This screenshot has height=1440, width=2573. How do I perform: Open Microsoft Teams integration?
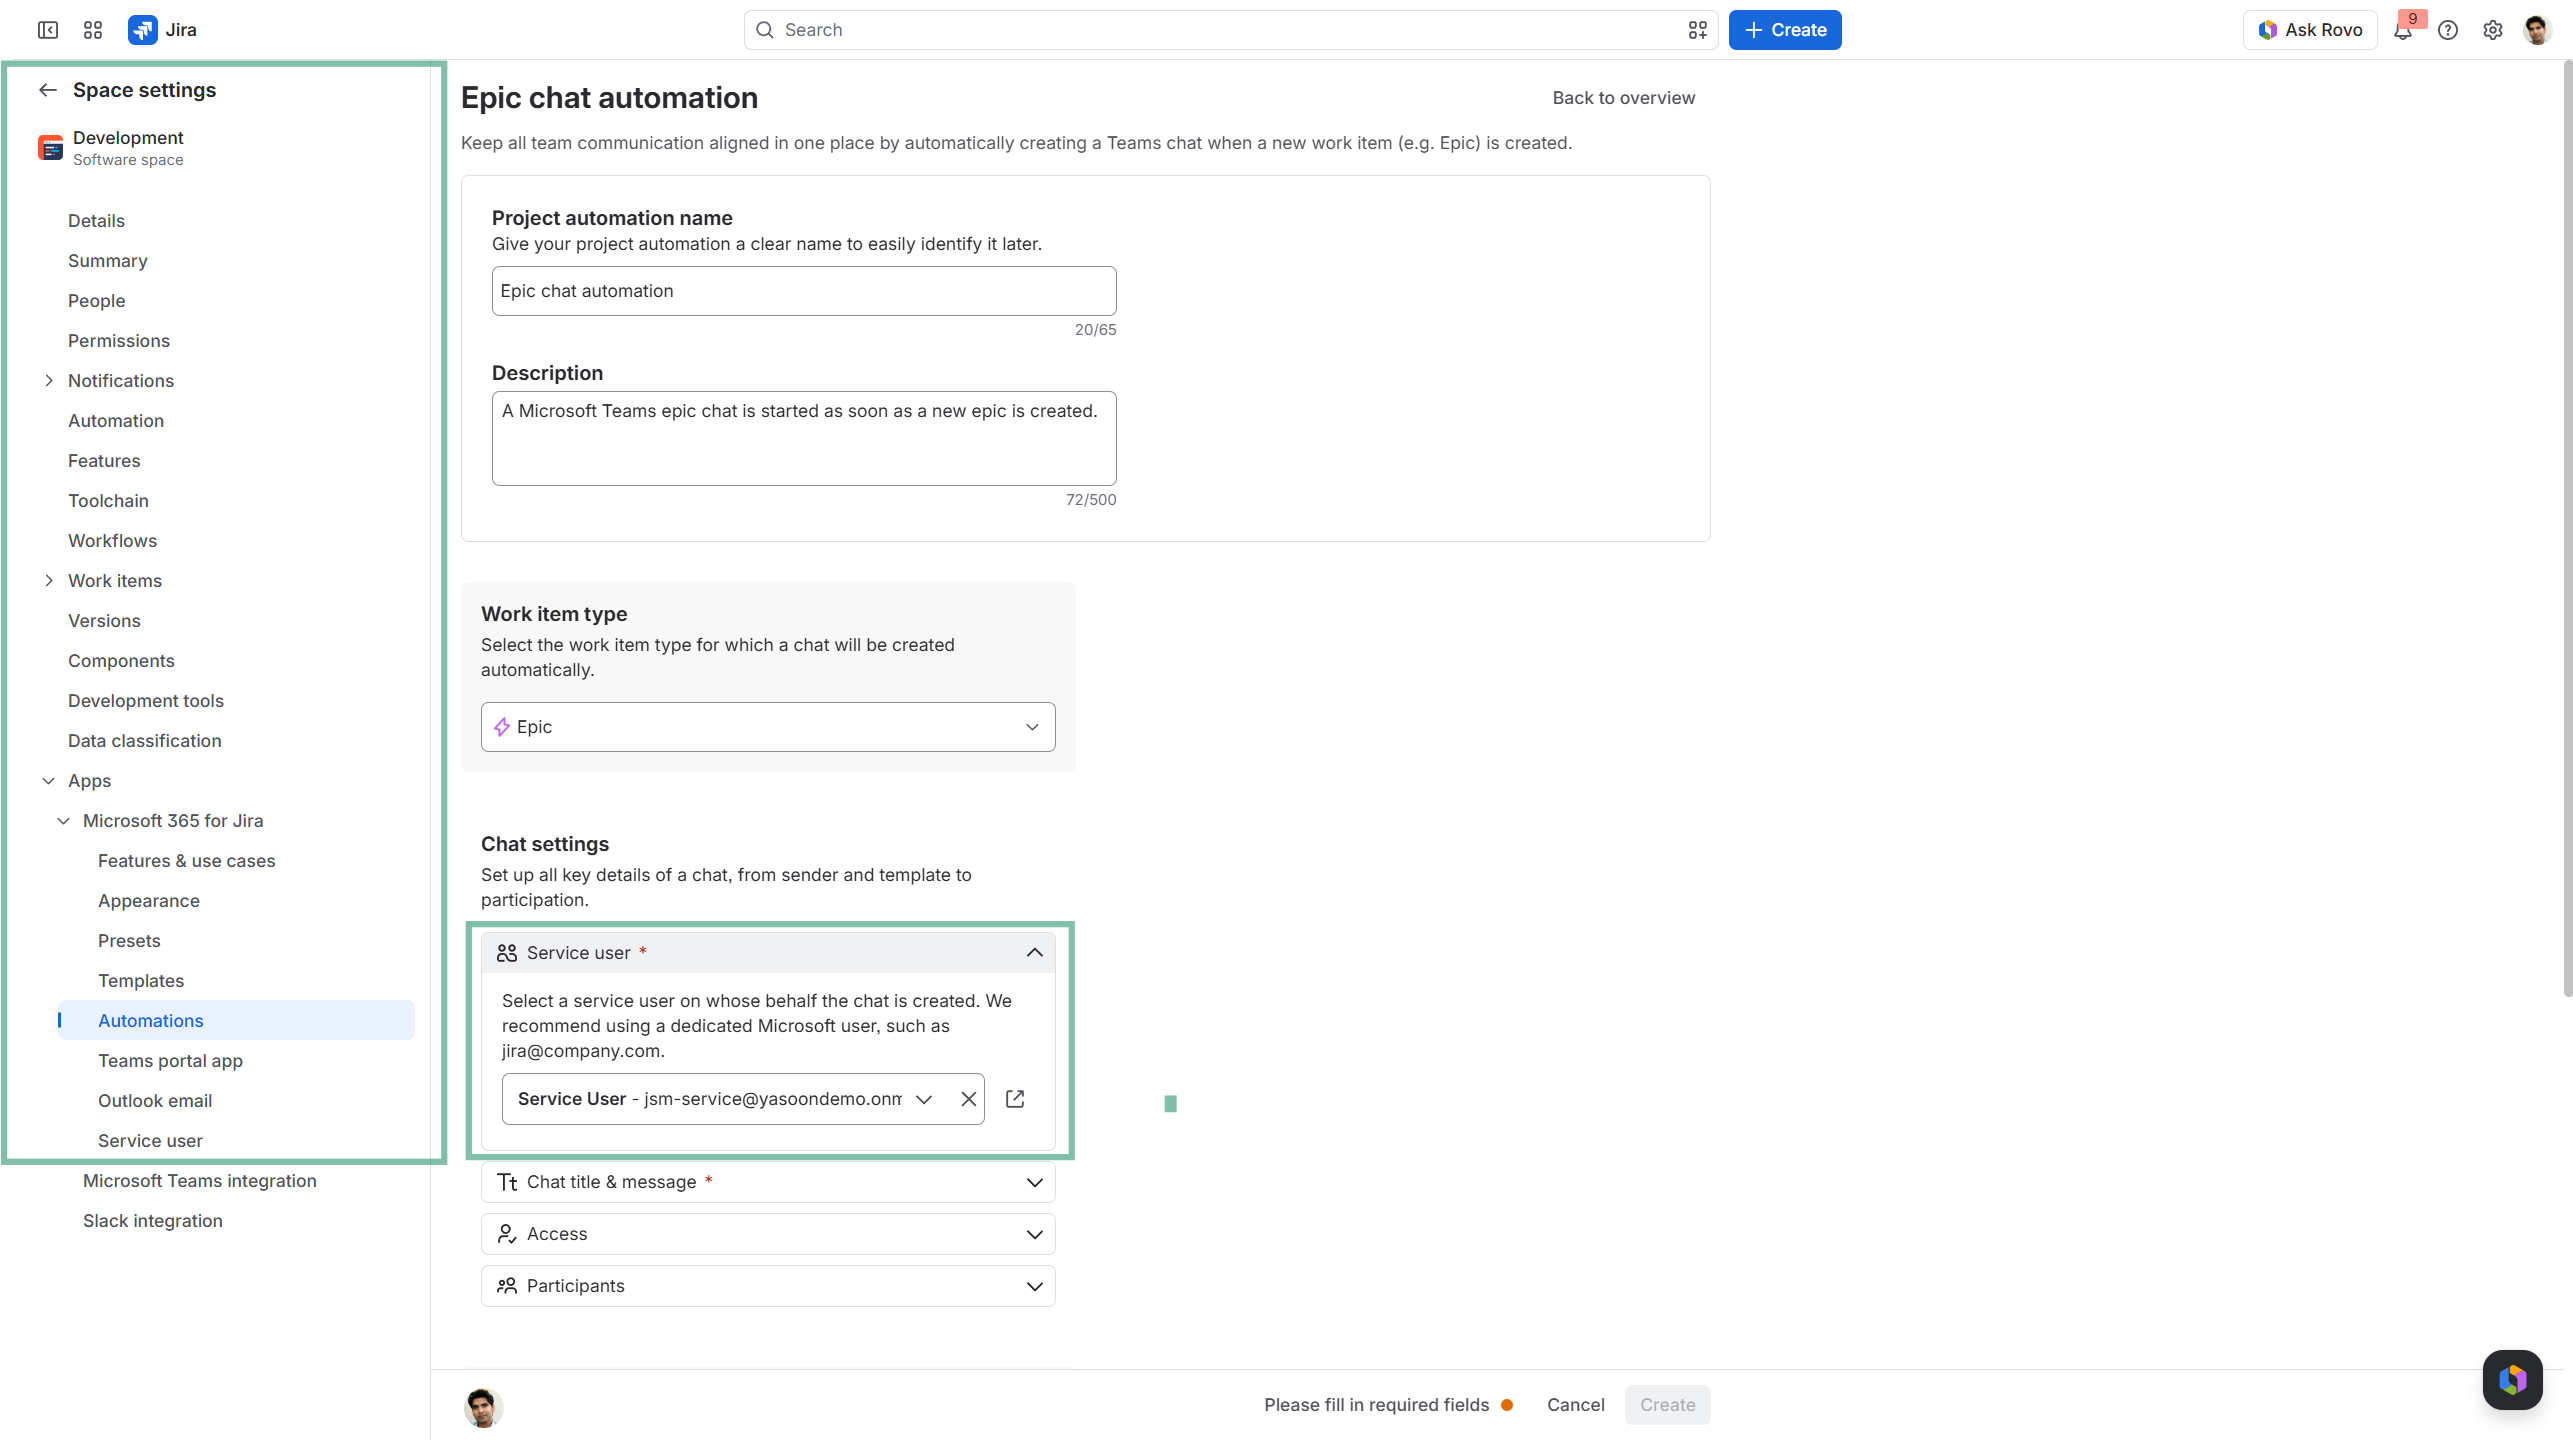200,1181
